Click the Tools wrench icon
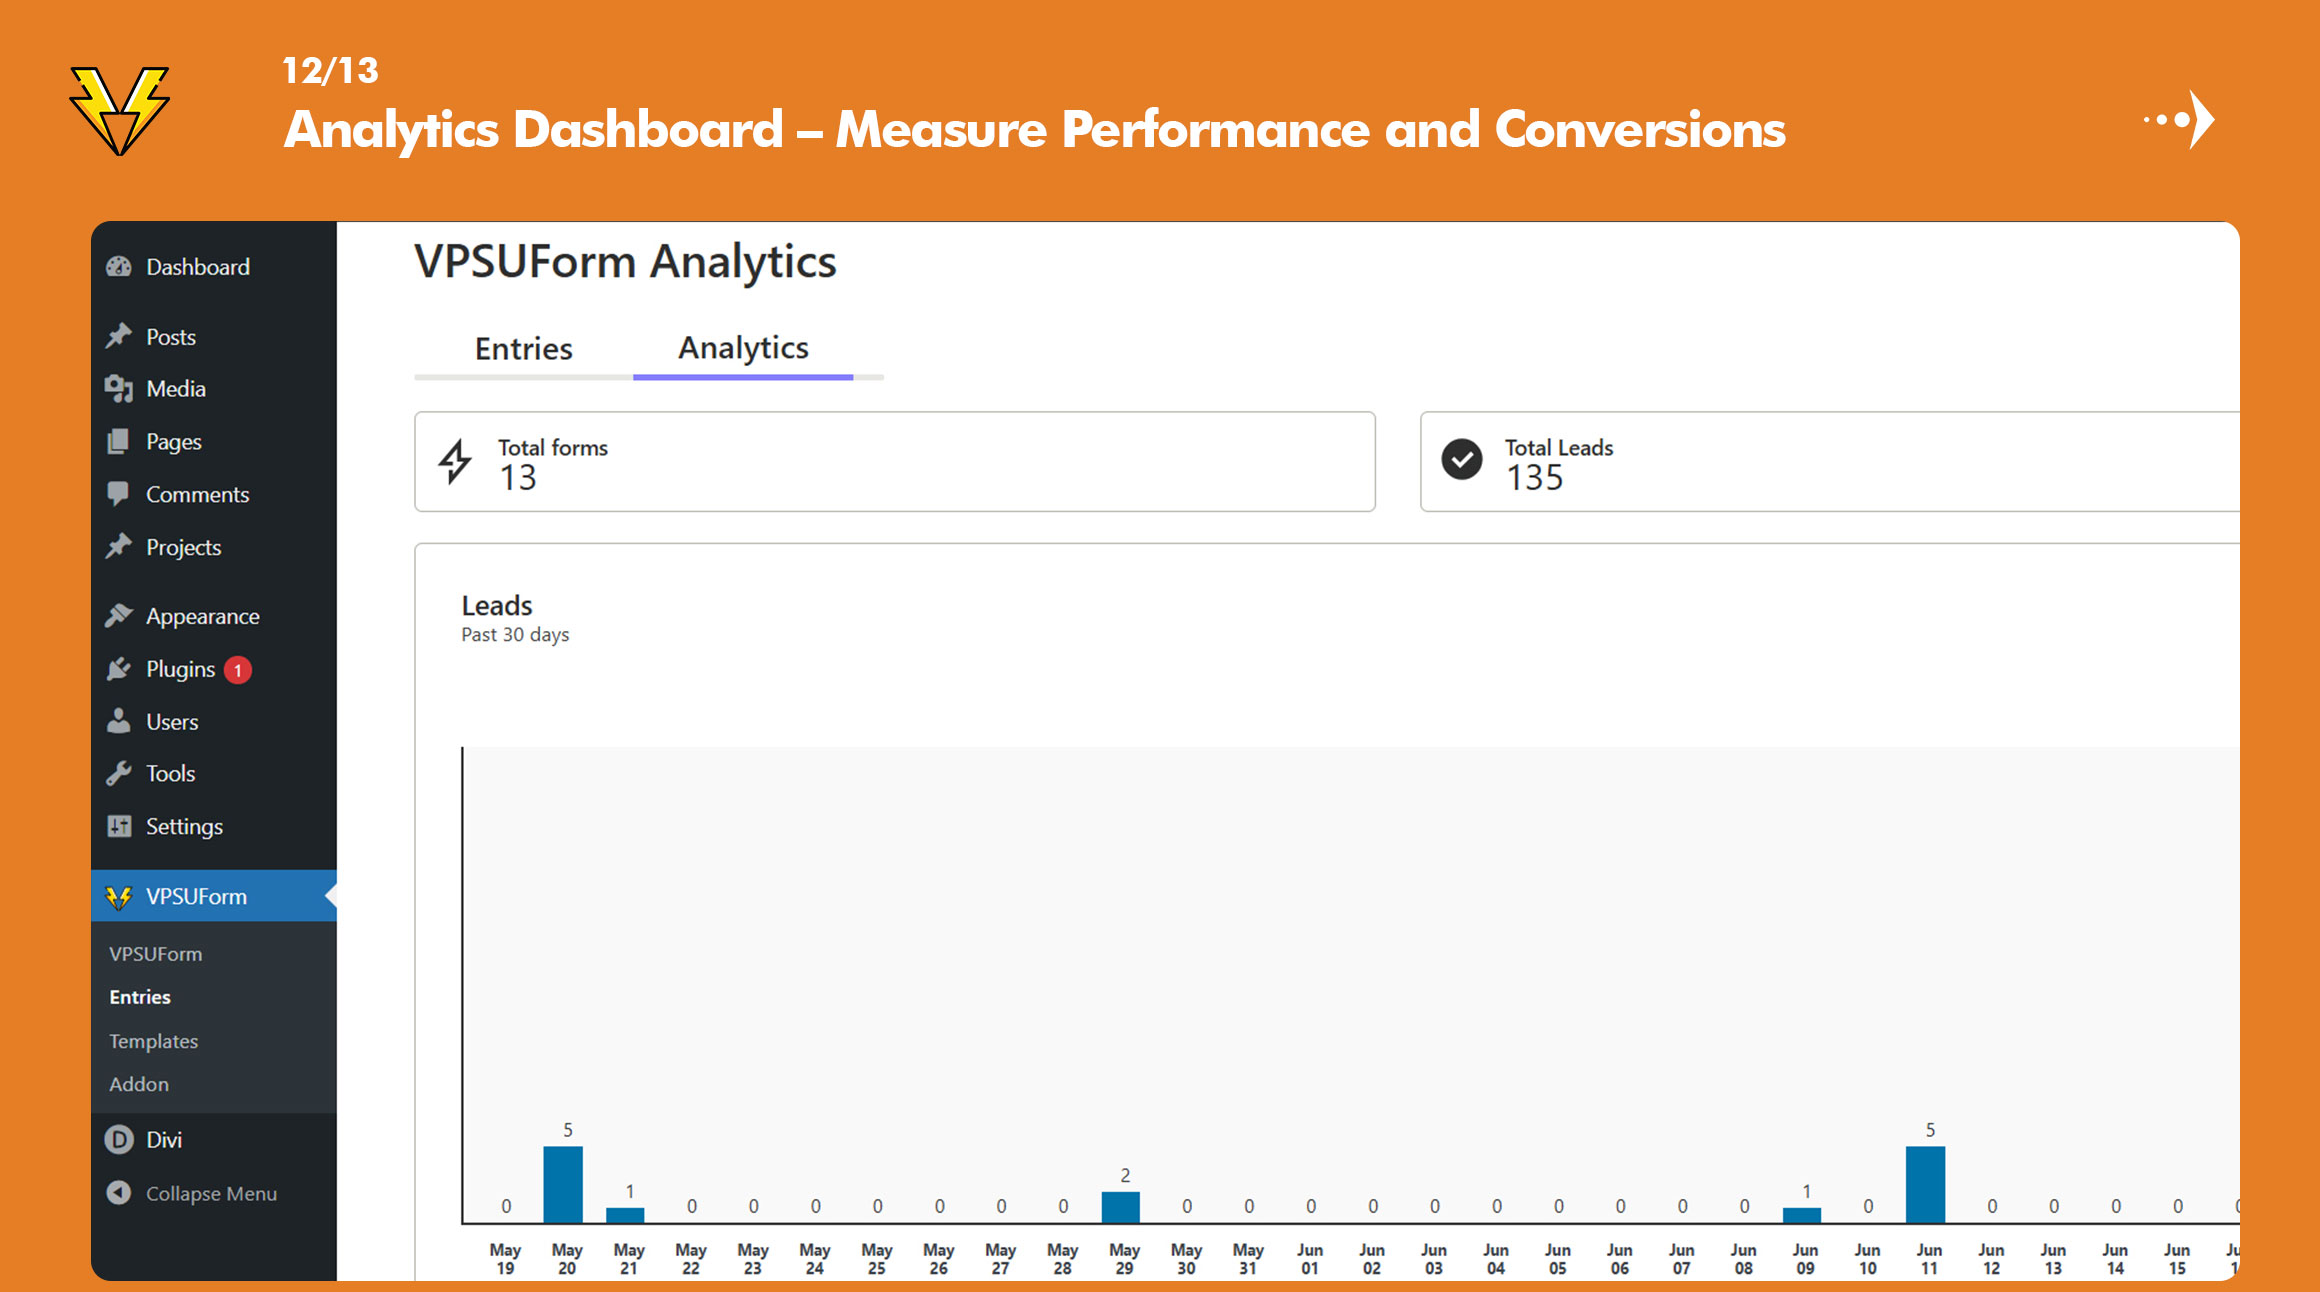Viewport: 2320px width, 1292px height. tap(119, 773)
